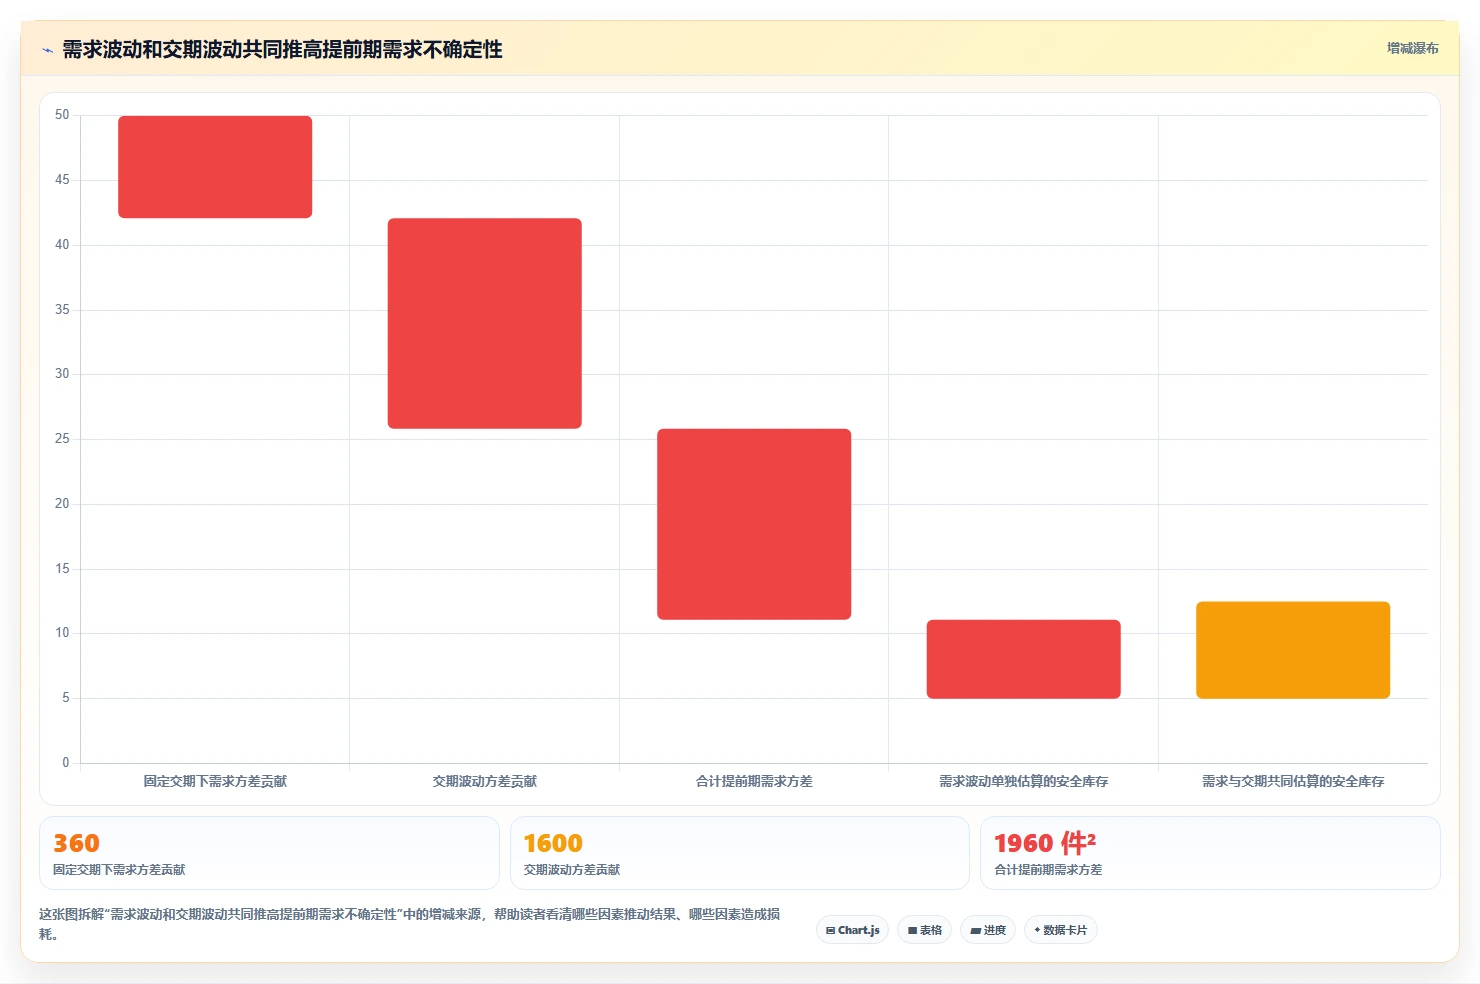1480x984 pixels.
Task: Click the x-axis label 需求波动单独估算的安全库存
Action: coord(1023,781)
